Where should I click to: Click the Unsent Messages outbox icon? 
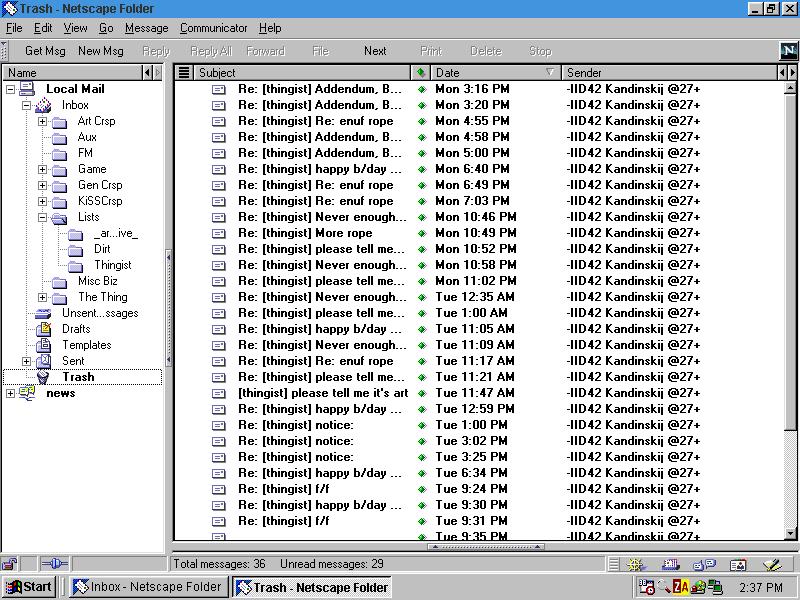[x=43, y=313]
